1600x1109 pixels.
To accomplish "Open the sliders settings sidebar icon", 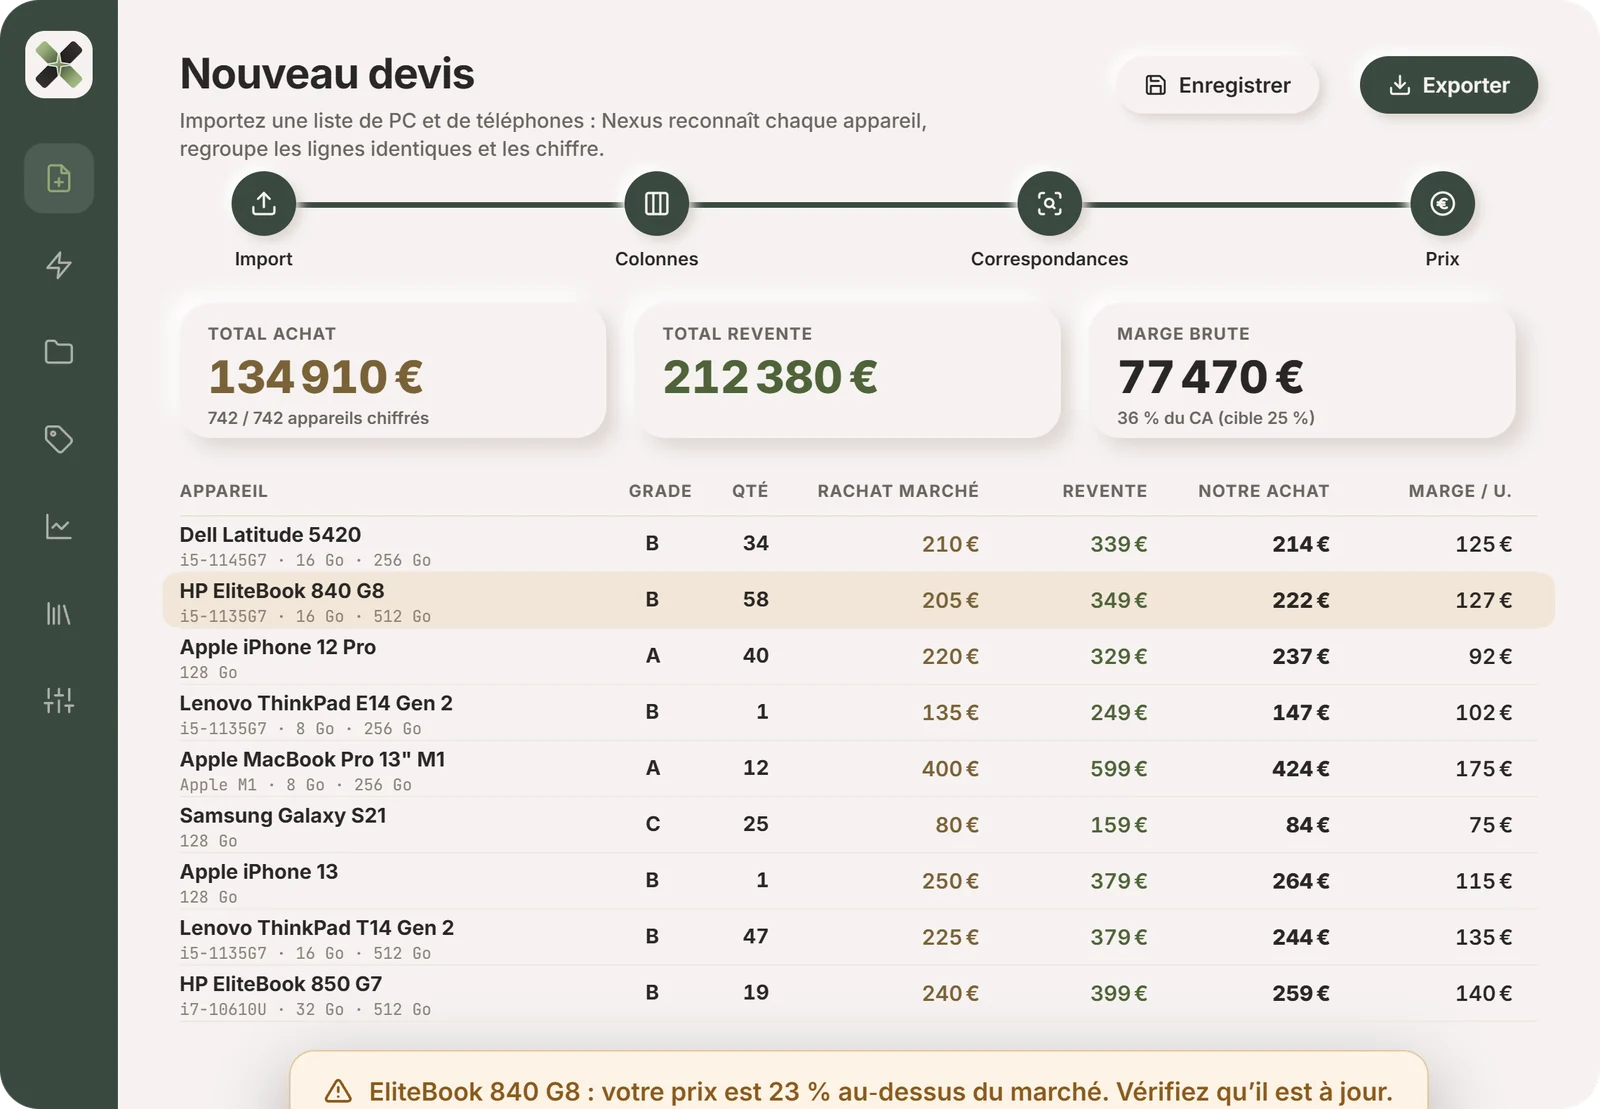I will click(x=59, y=700).
